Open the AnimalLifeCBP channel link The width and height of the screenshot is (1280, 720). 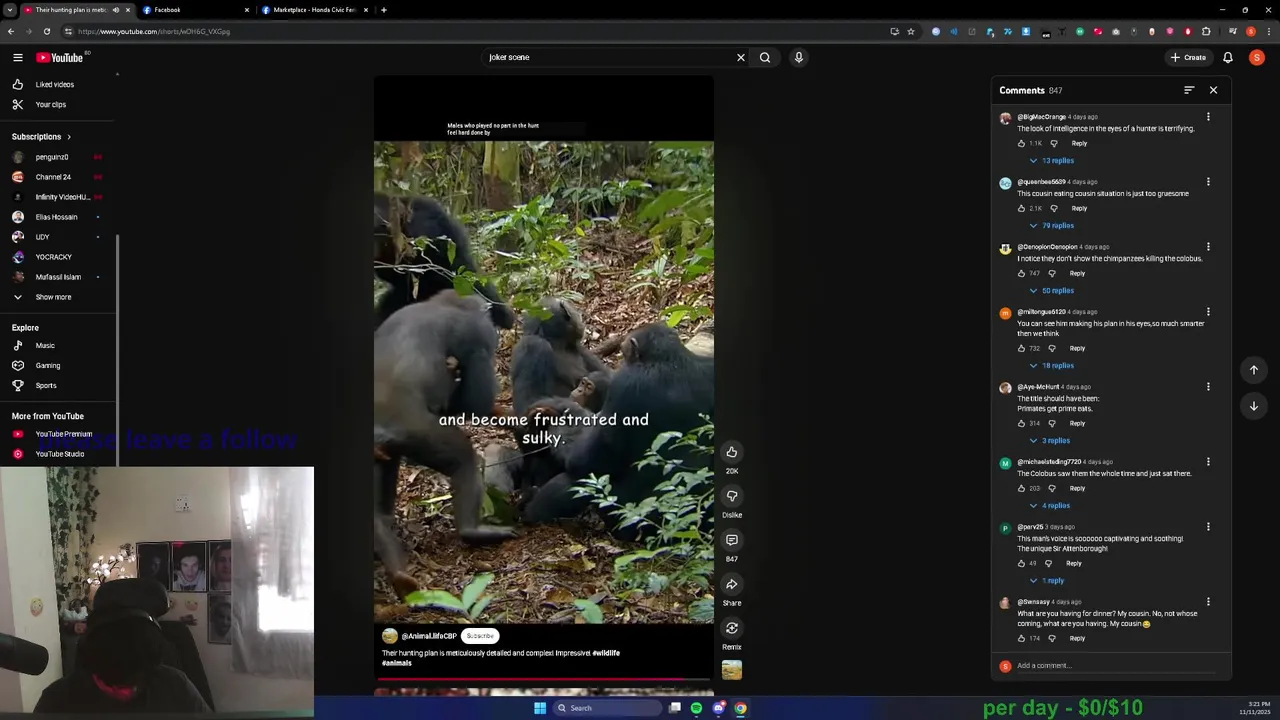[x=429, y=636]
